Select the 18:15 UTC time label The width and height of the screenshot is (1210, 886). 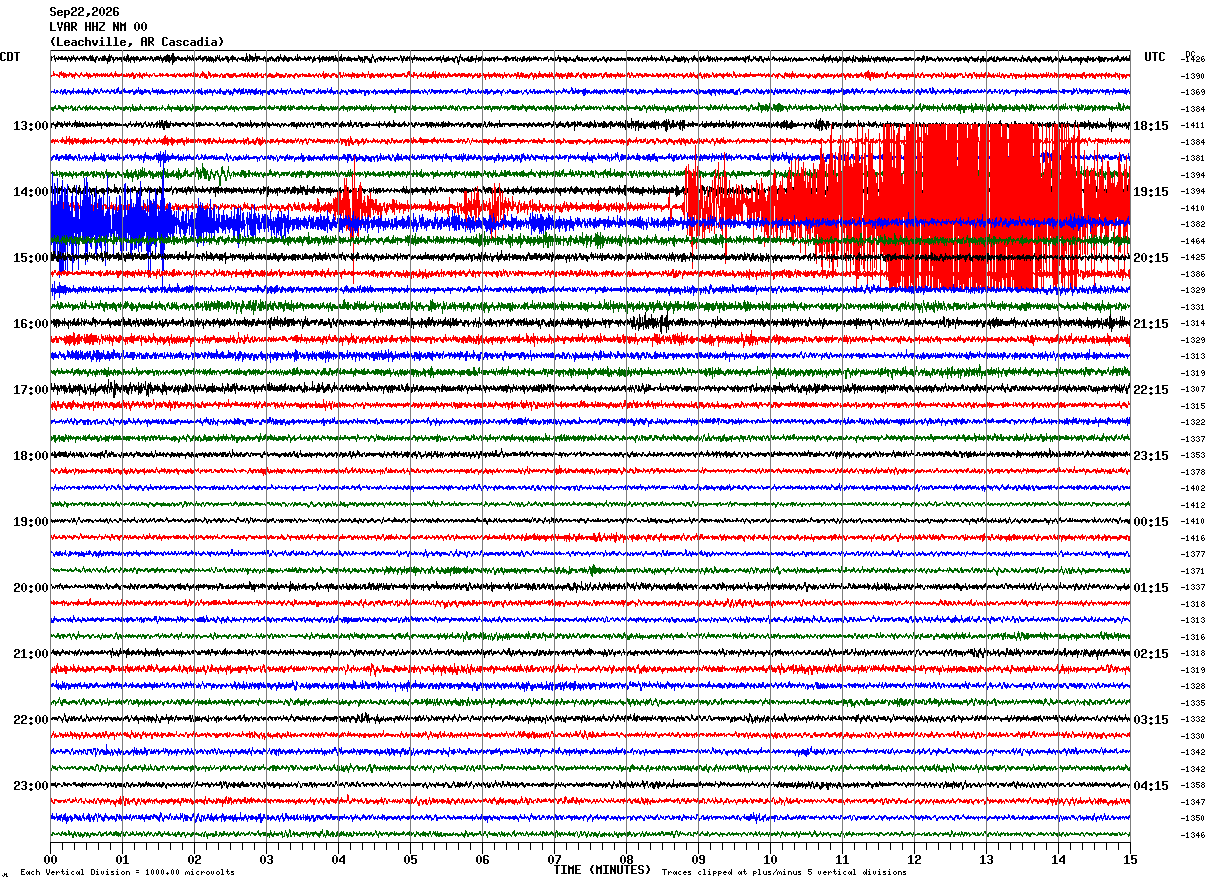(x=1150, y=125)
